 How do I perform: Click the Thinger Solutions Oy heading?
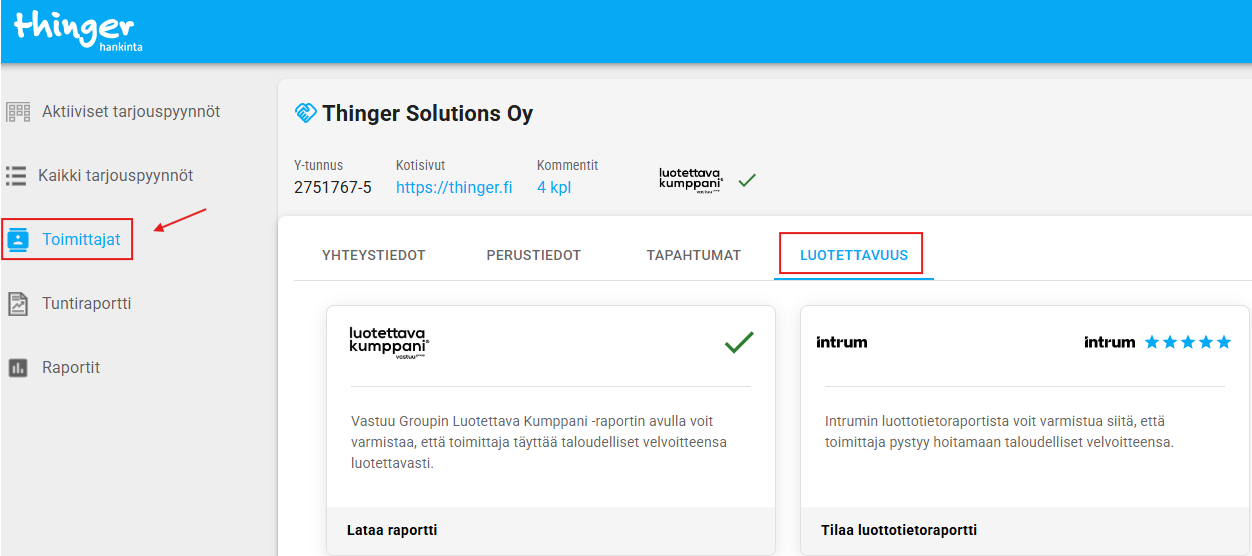point(428,113)
